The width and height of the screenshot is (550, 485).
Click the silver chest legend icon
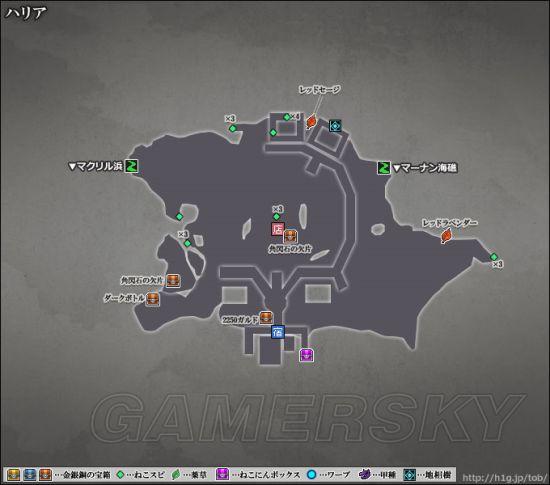coord(30,475)
